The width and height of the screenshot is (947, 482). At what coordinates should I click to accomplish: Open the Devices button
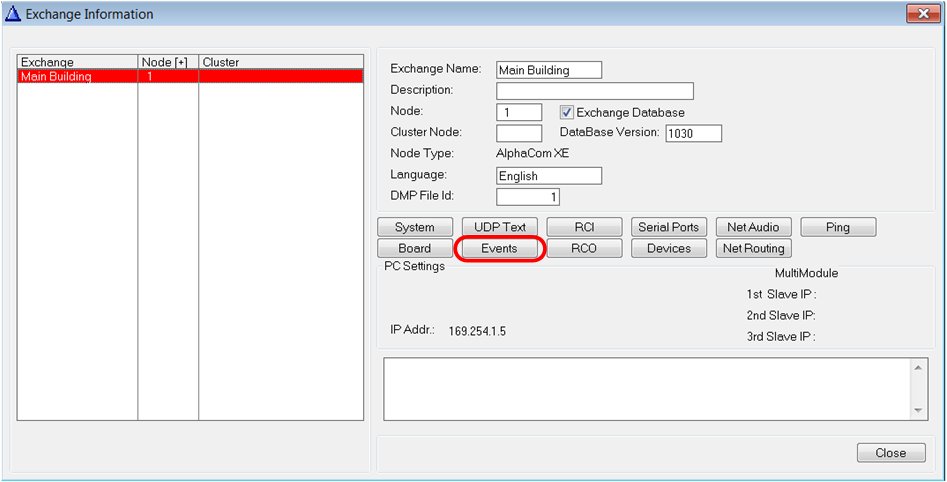pyautogui.click(x=669, y=248)
